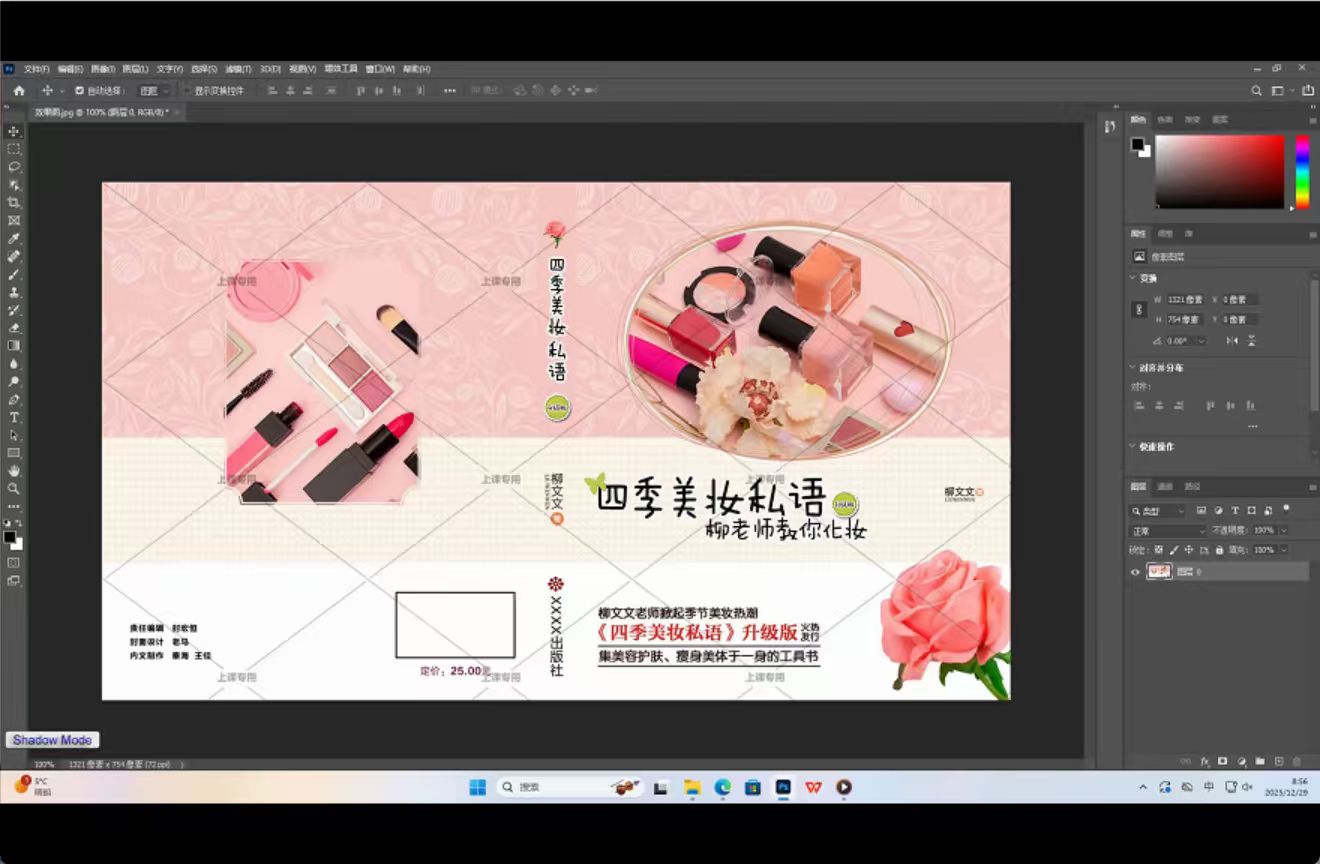
Task: Select the Hand tool
Action: pos(14,470)
